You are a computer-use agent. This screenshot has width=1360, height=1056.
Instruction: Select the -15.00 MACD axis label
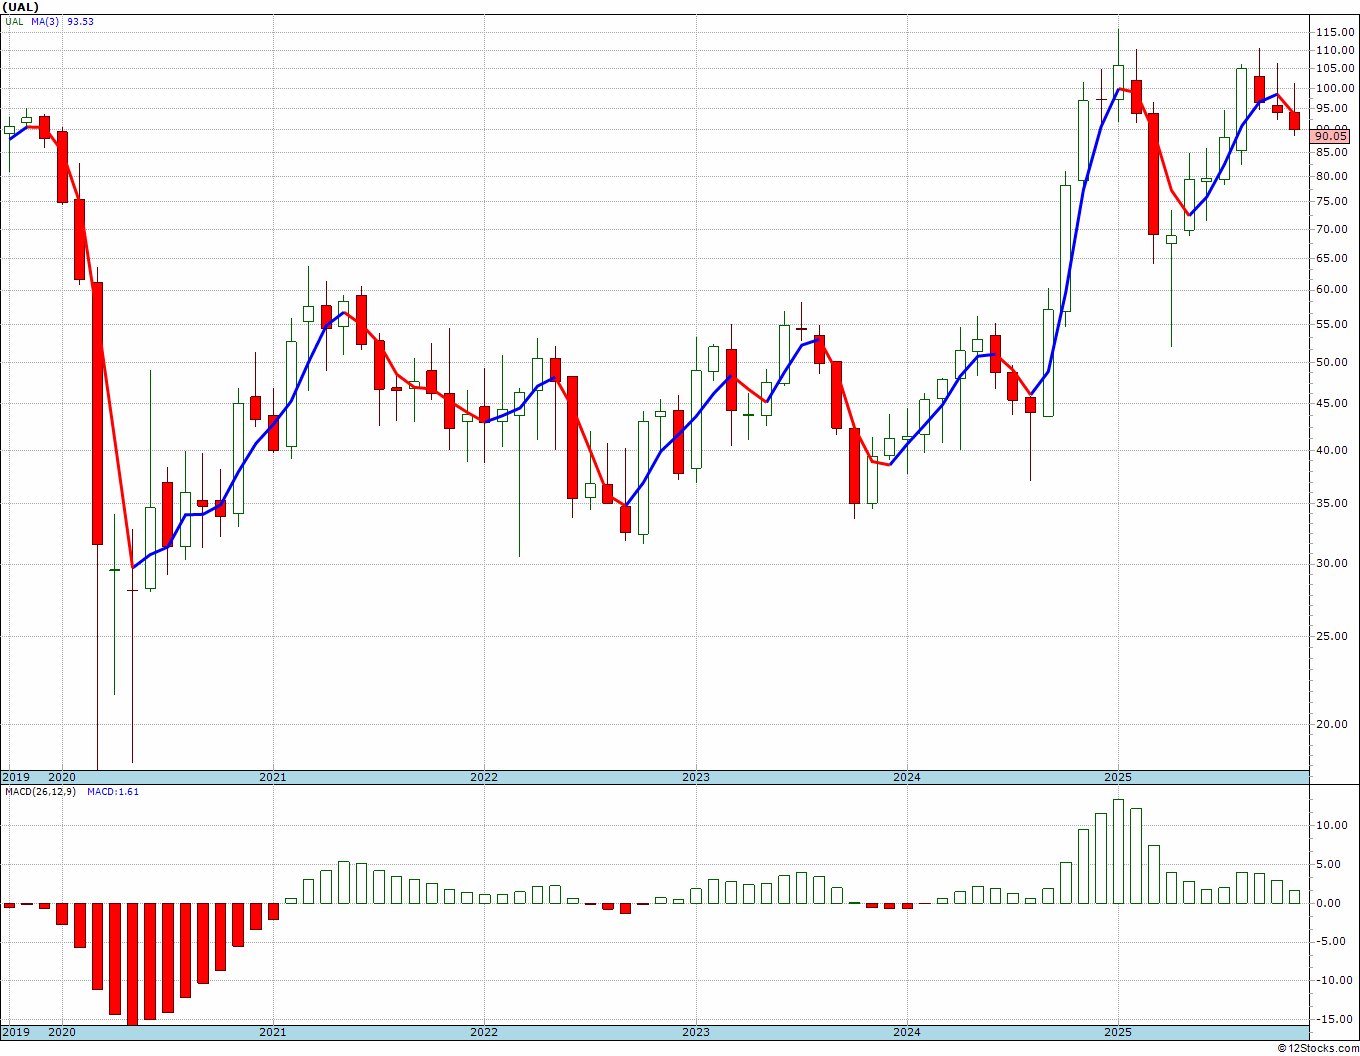point(1333,1019)
